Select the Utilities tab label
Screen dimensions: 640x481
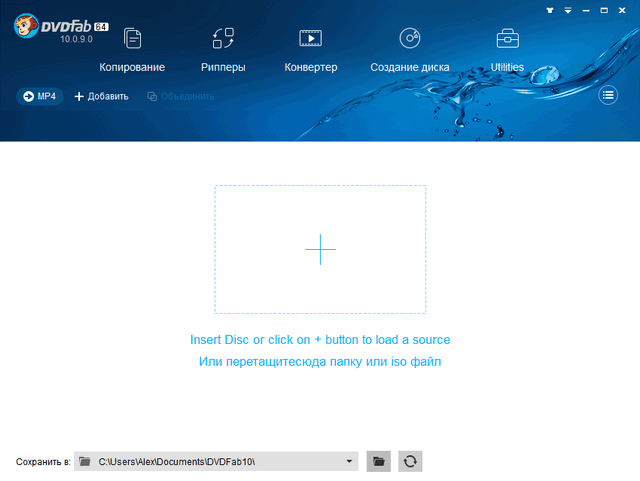pyautogui.click(x=507, y=67)
